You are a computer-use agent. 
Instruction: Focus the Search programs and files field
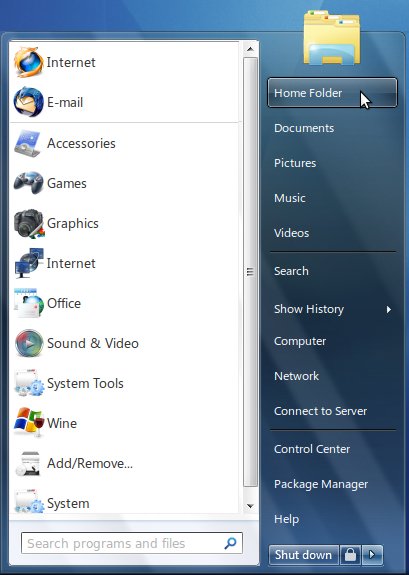[x=132, y=543]
